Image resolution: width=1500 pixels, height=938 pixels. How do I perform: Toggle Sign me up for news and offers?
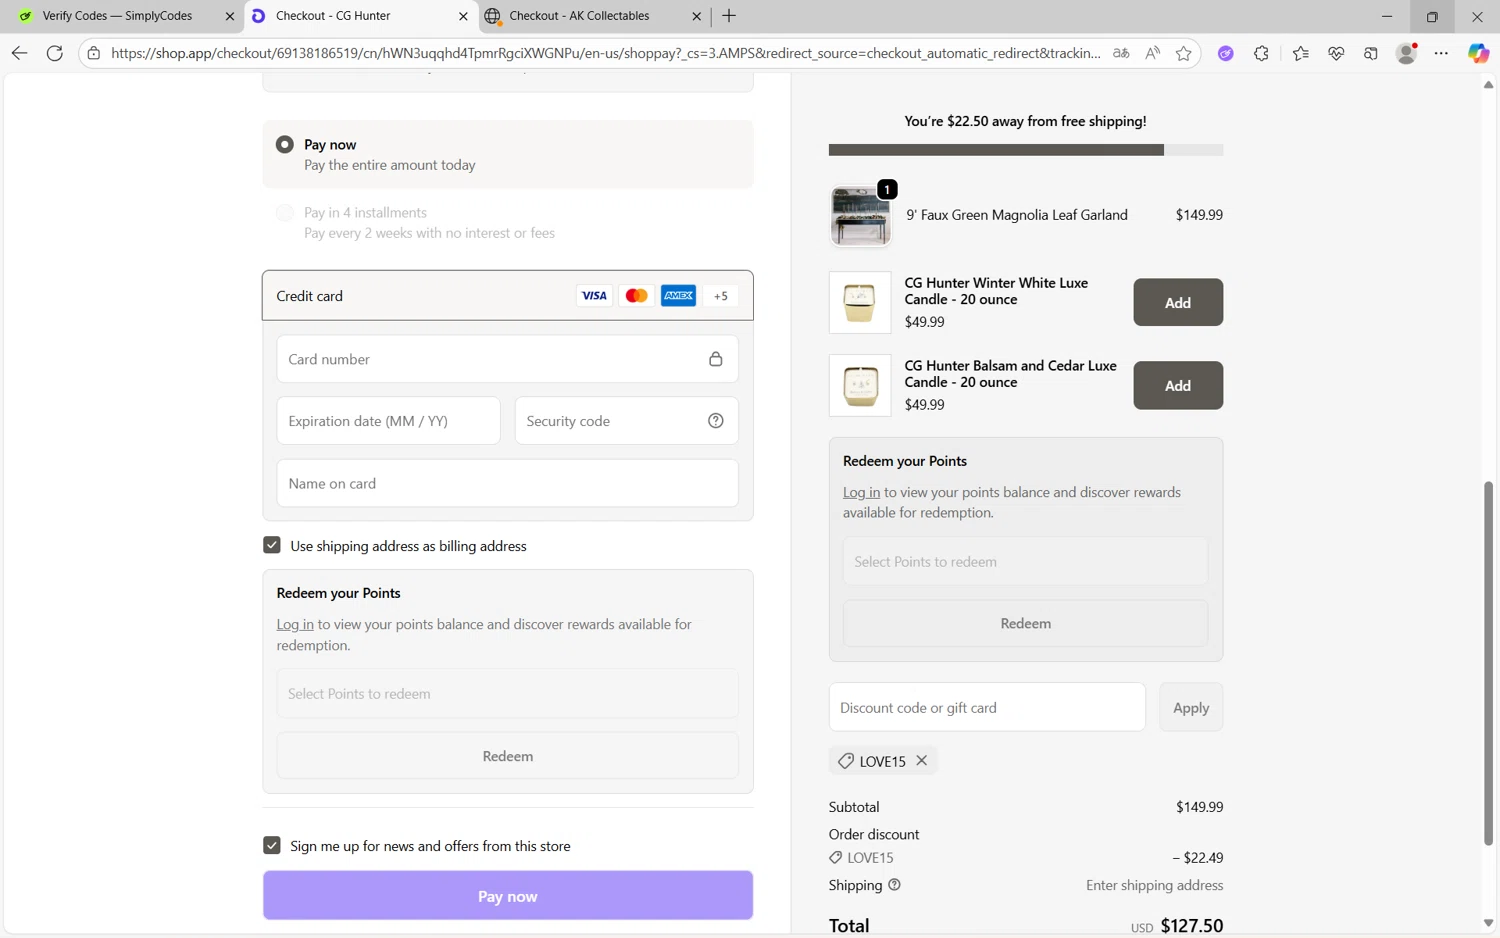point(272,845)
